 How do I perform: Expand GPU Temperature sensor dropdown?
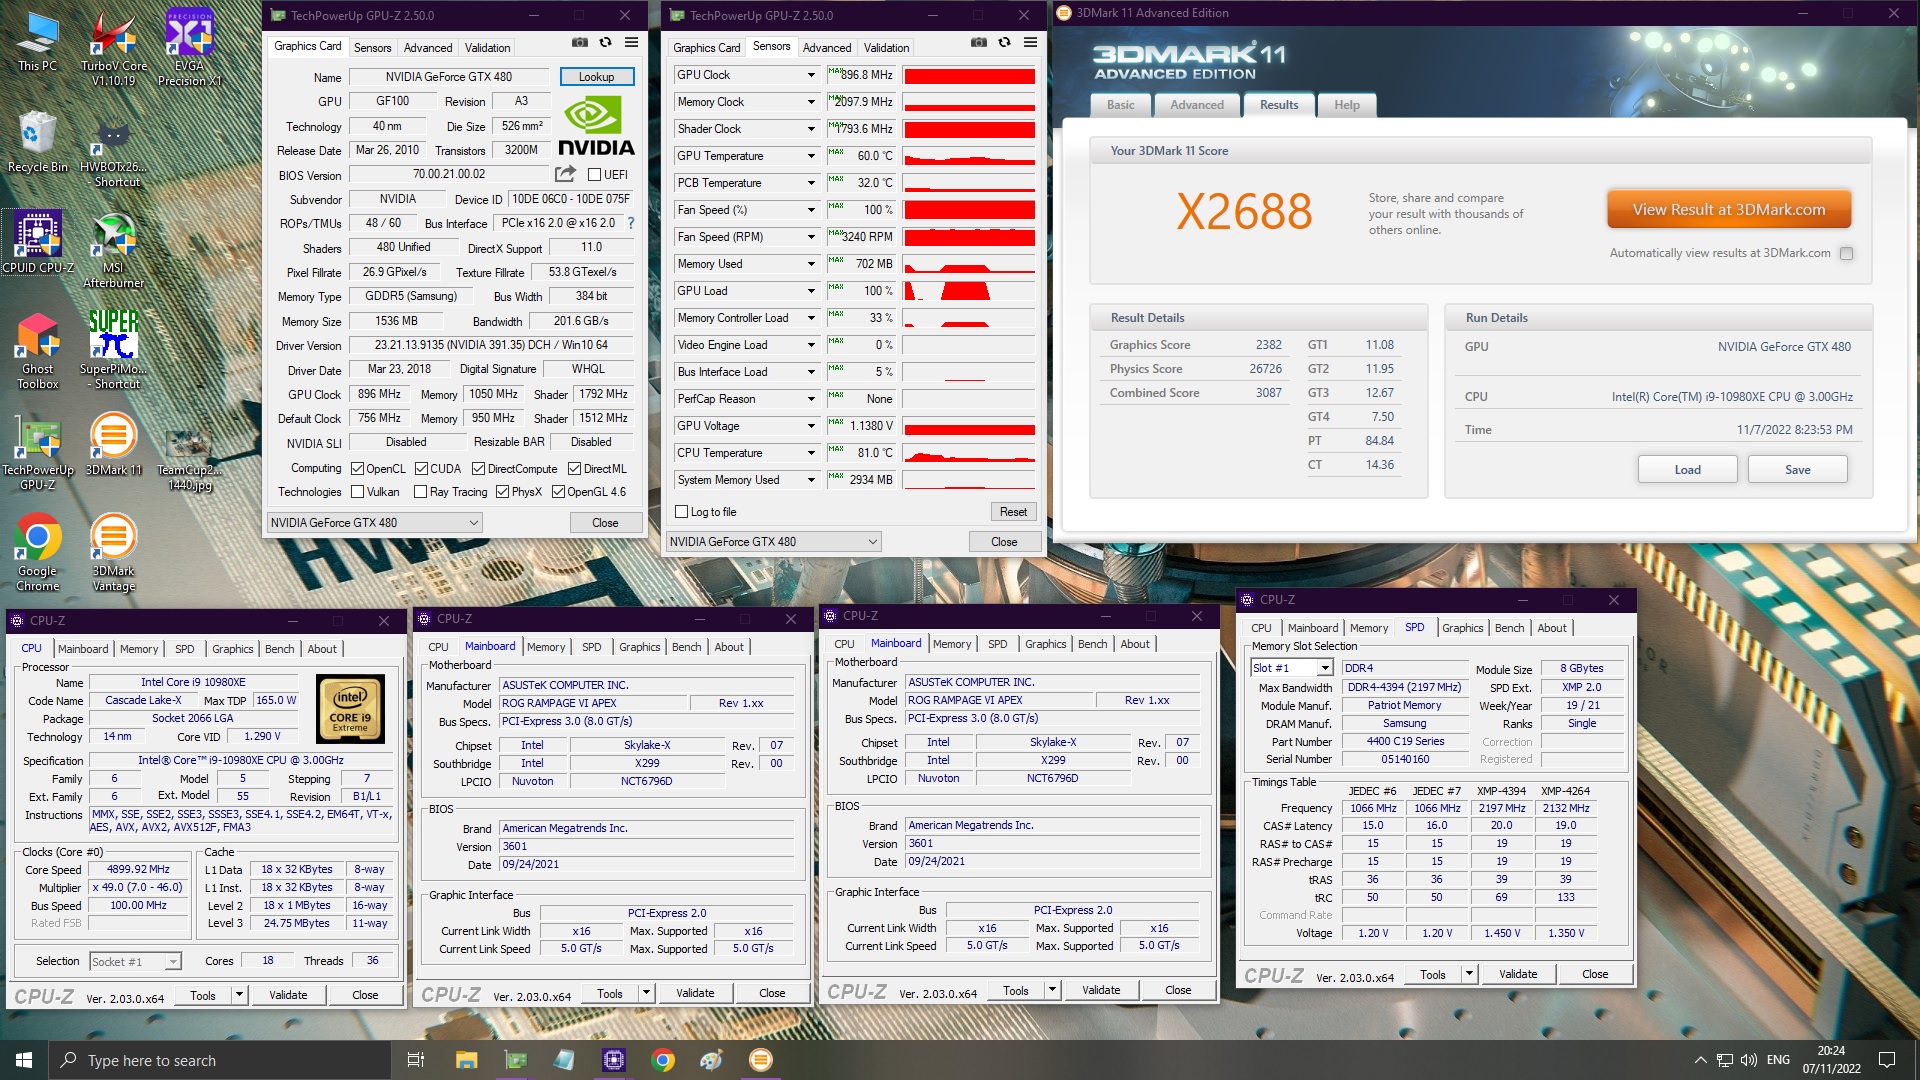(811, 156)
